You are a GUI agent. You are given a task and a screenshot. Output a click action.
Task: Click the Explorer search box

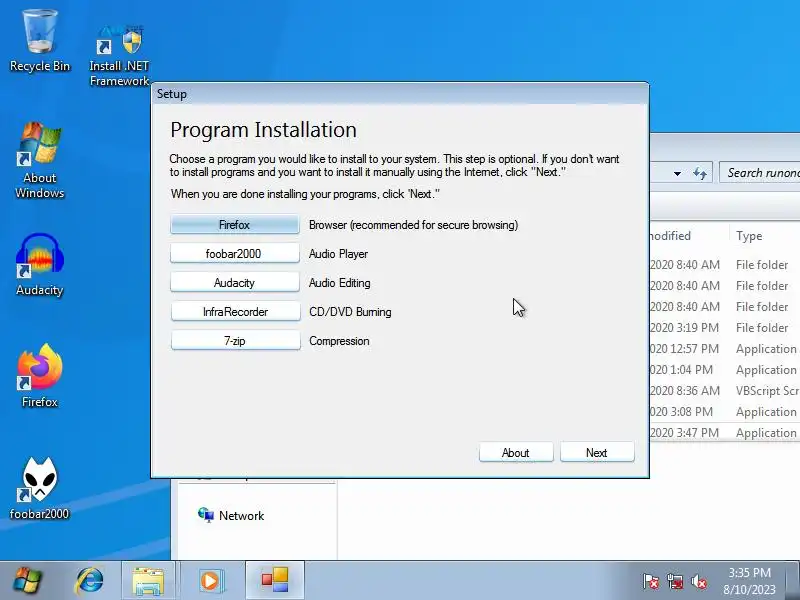760,172
